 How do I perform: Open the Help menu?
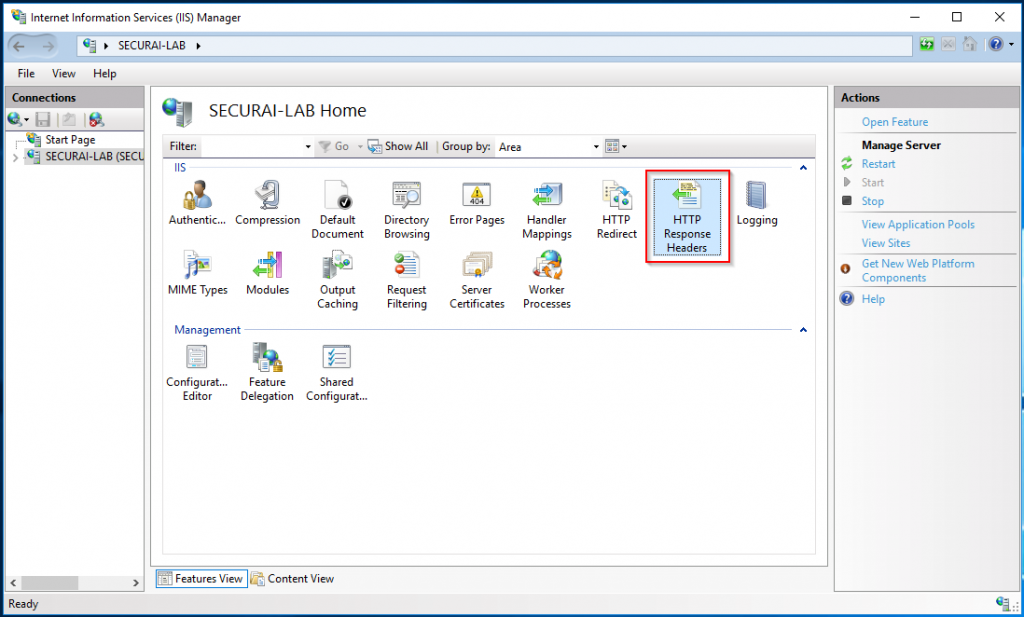[104, 73]
